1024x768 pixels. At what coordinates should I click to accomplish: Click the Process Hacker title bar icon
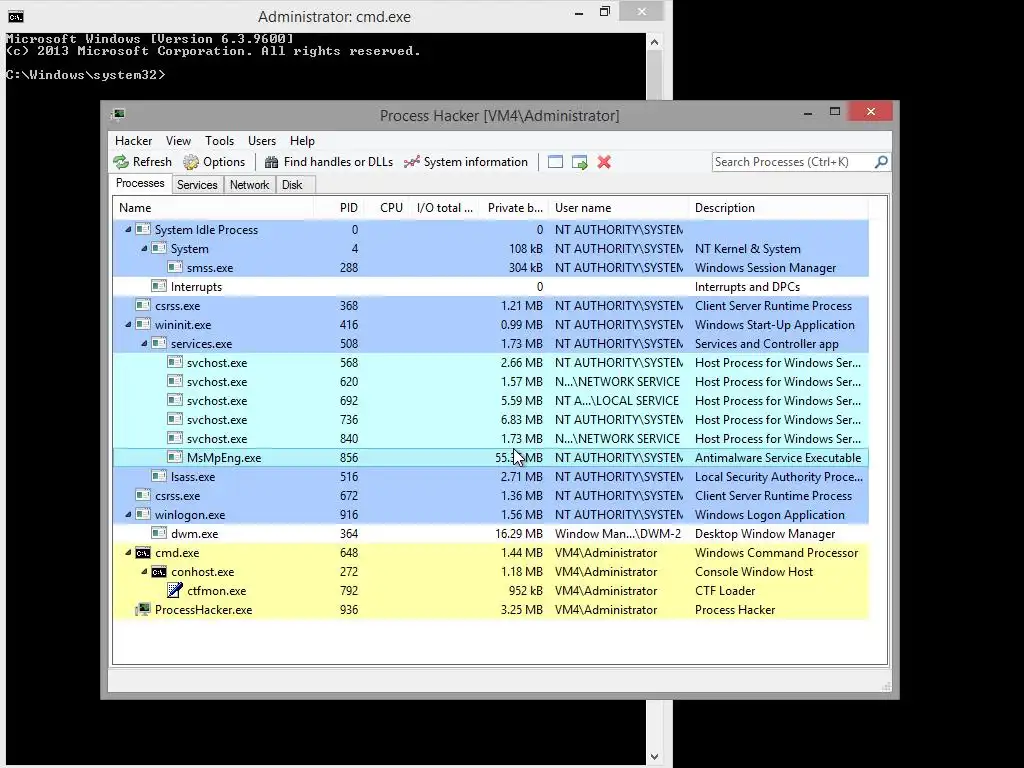coord(118,115)
